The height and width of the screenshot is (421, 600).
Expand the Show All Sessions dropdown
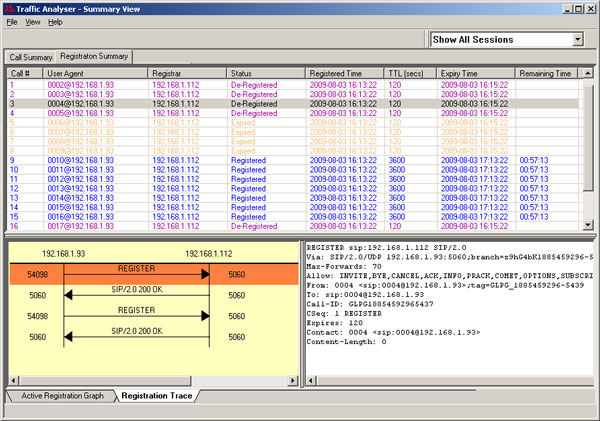(x=577, y=39)
